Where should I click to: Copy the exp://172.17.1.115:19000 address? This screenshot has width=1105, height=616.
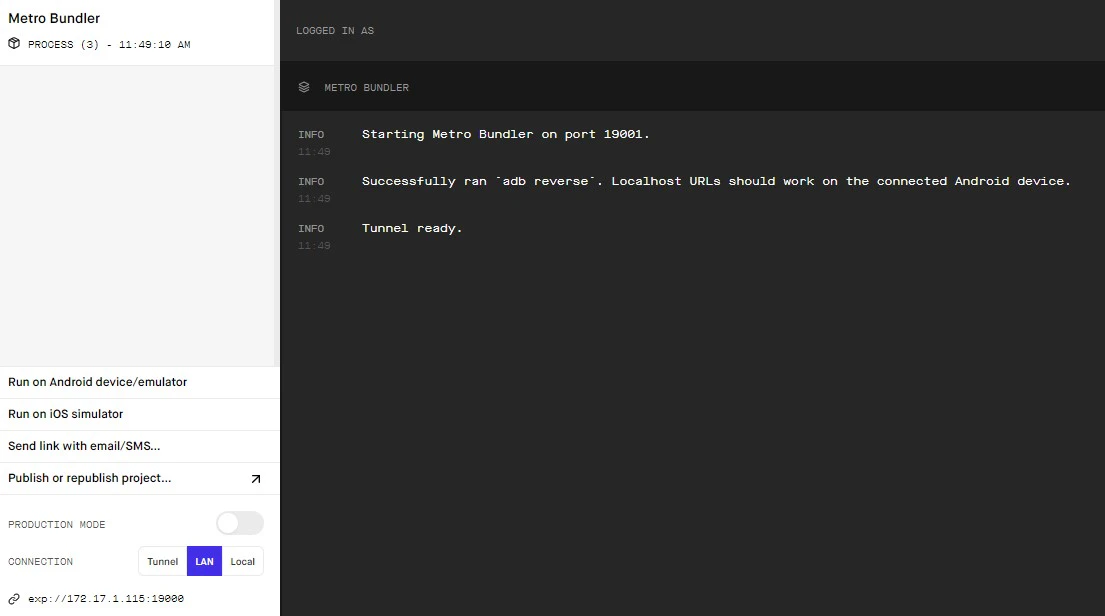[x=106, y=599]
